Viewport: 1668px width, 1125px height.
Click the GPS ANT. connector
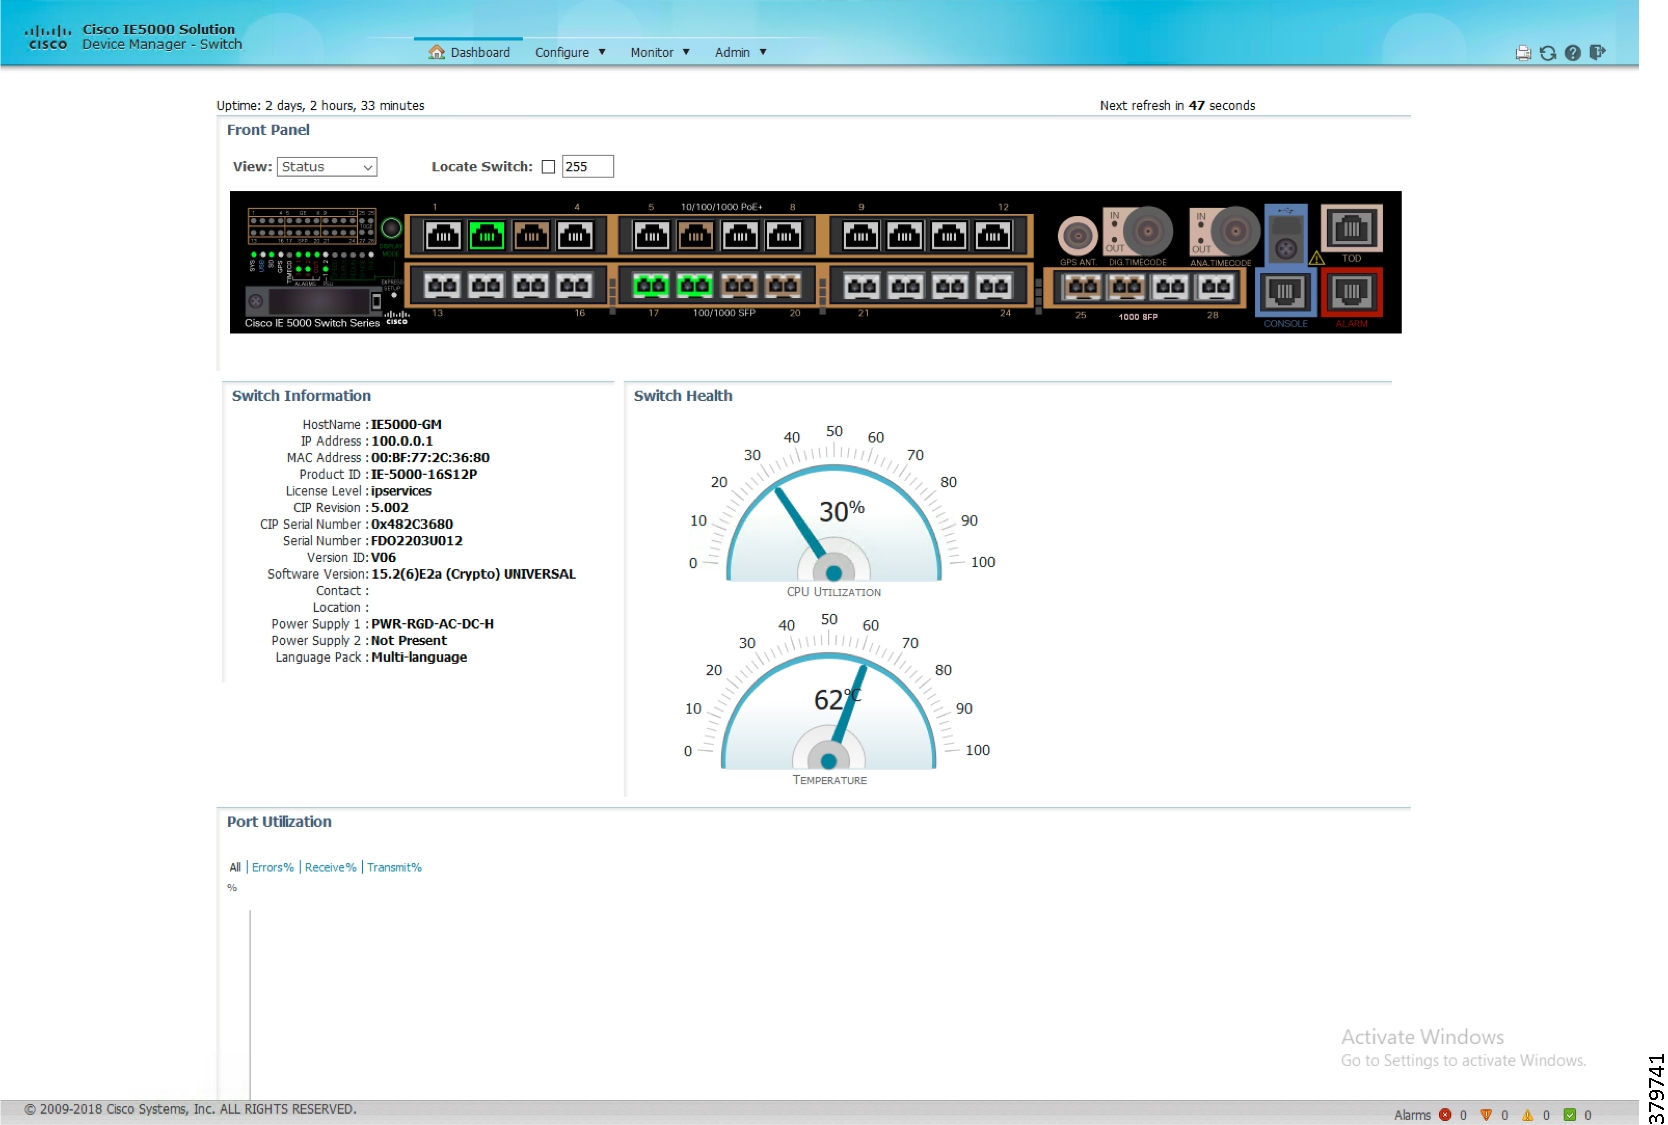(x=1077, y=235)
